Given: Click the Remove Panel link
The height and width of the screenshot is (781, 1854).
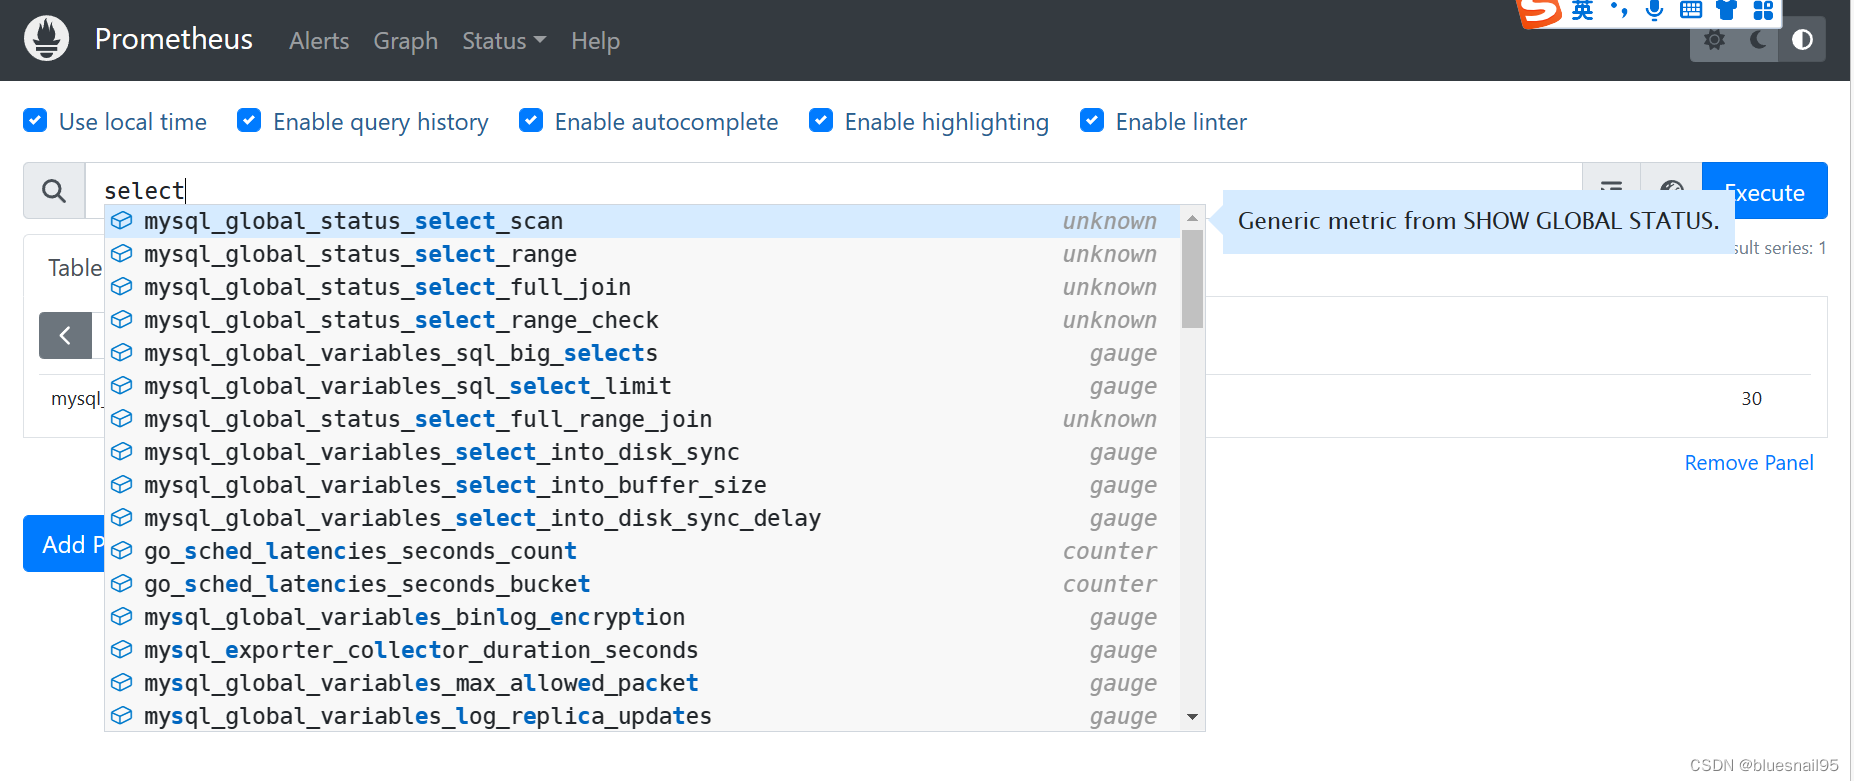Looking at the screenshot, I should (x=1748, y=463).
